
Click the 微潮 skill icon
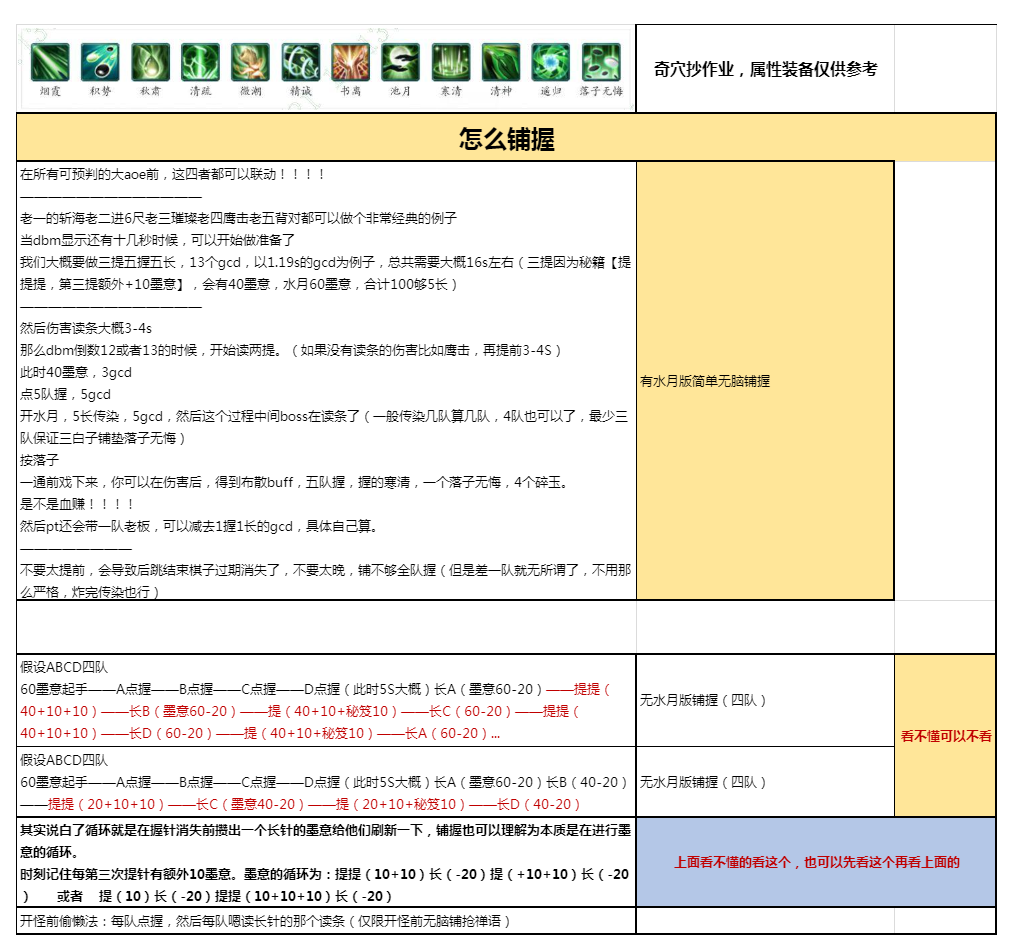click(x=250, y=62)
